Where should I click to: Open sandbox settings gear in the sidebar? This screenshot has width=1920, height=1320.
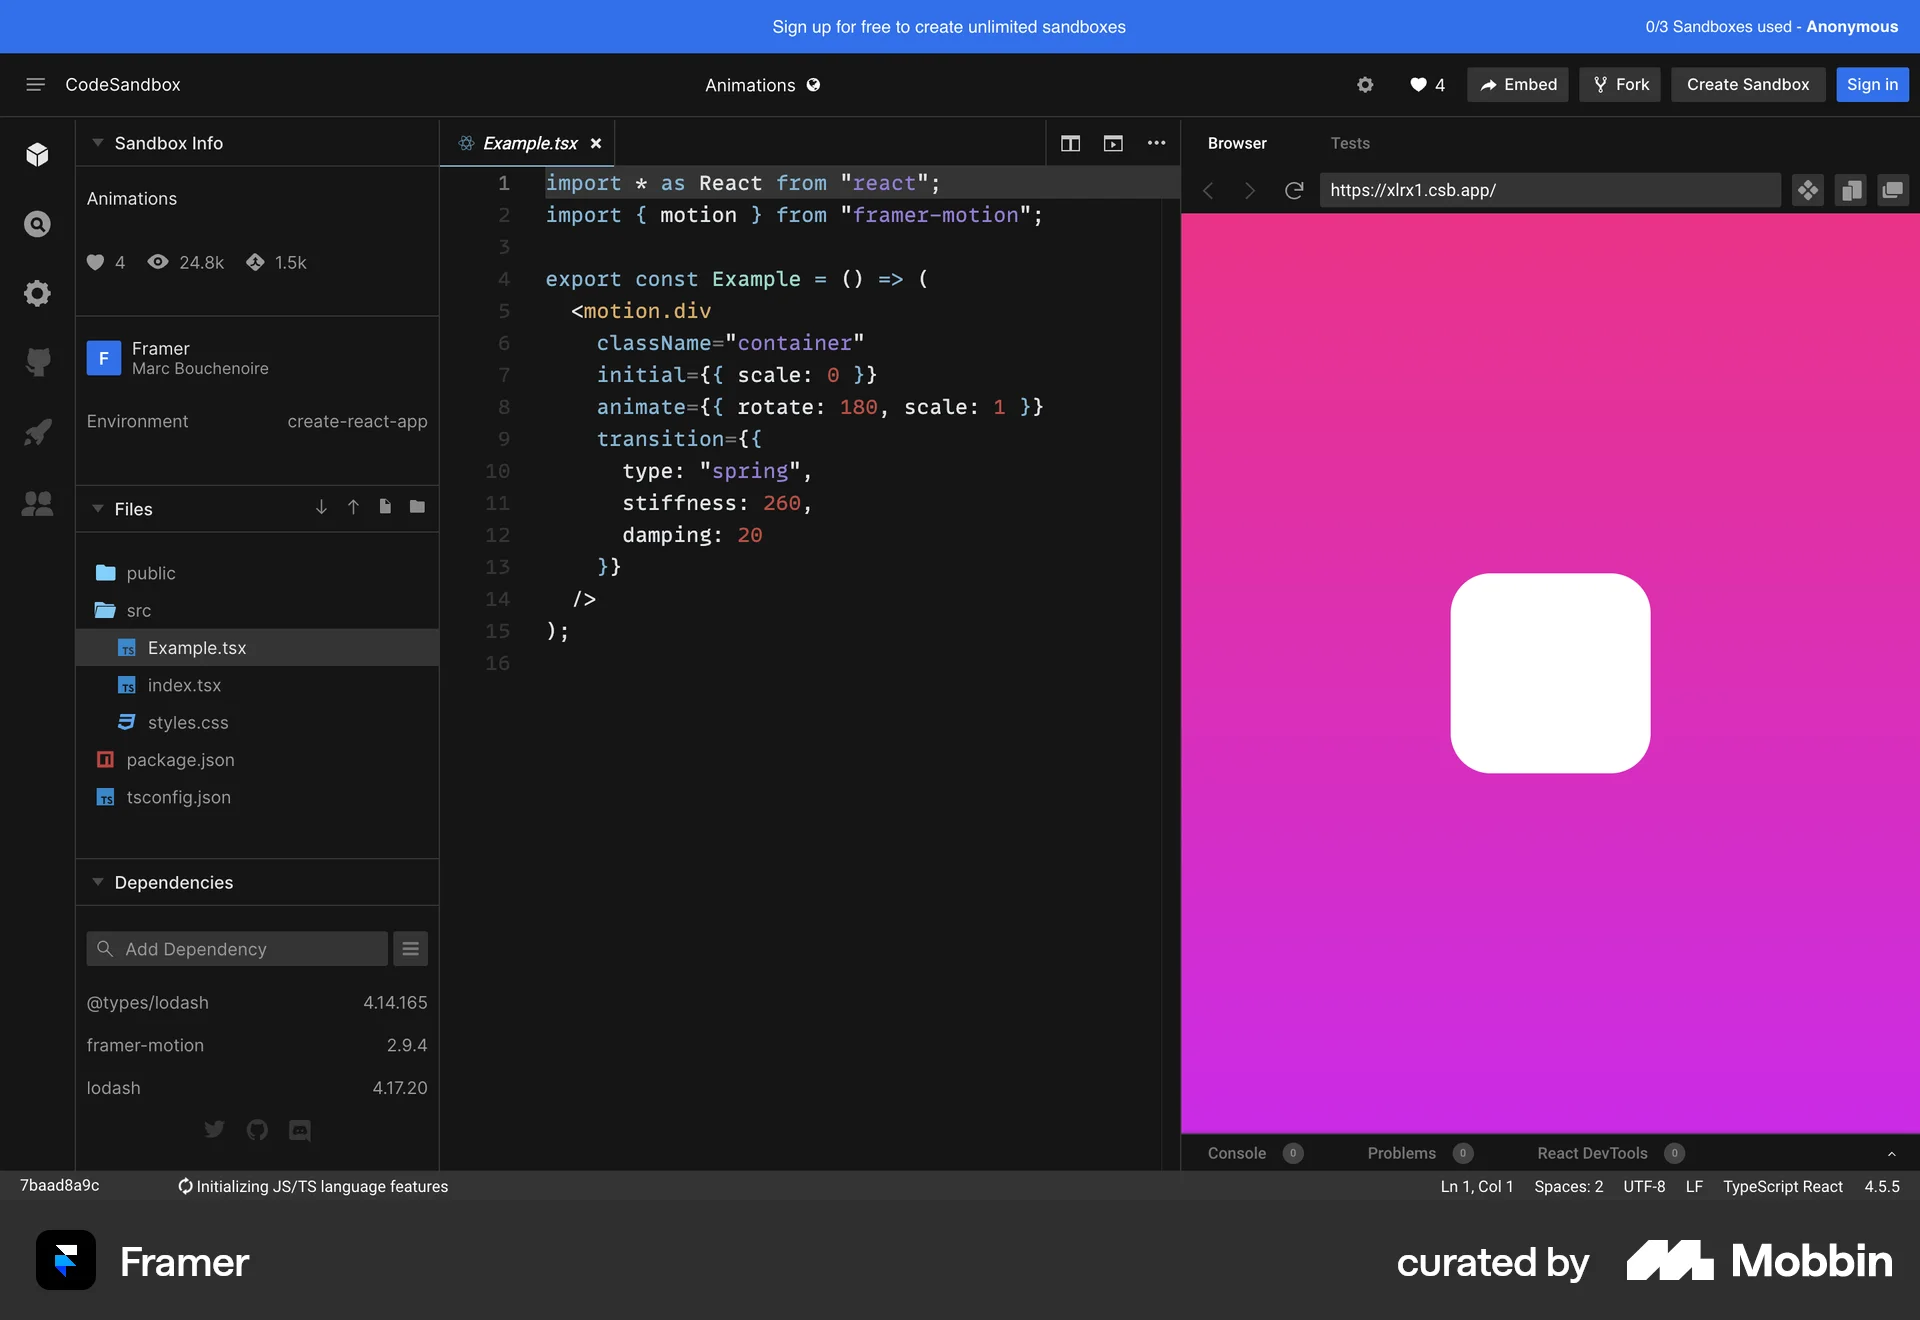37,293
